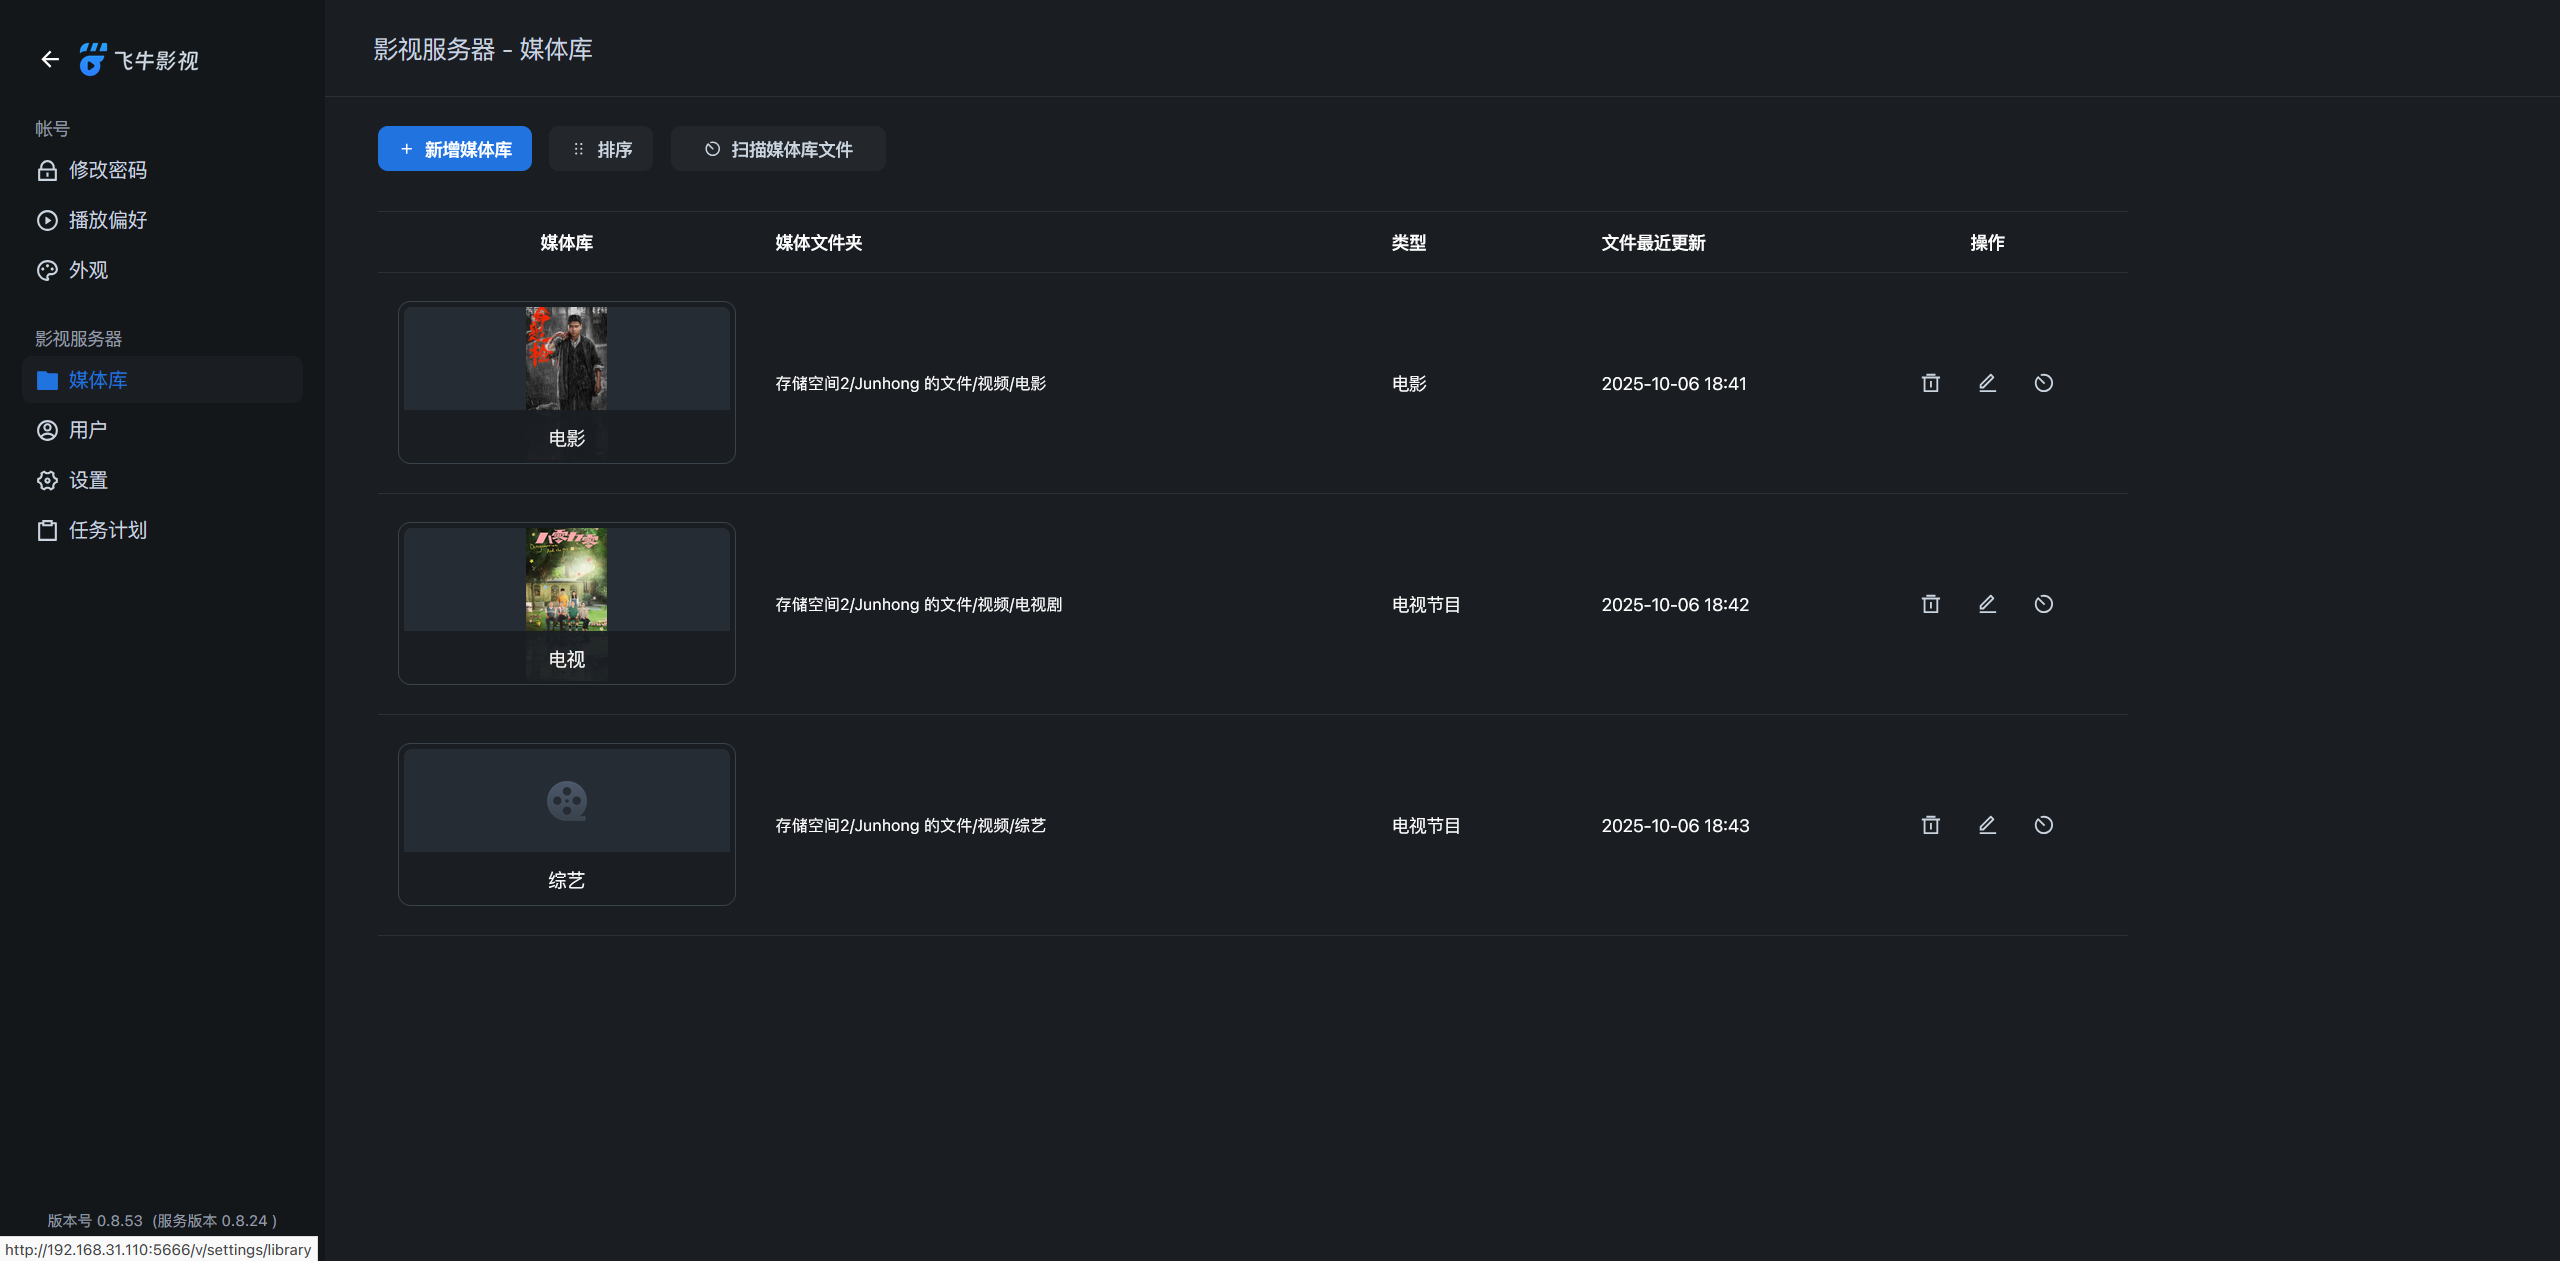The width and height of the screenshot is (2560, 1261).
Task: Rescan the 综艺 library files
Action: point(2043,825)
